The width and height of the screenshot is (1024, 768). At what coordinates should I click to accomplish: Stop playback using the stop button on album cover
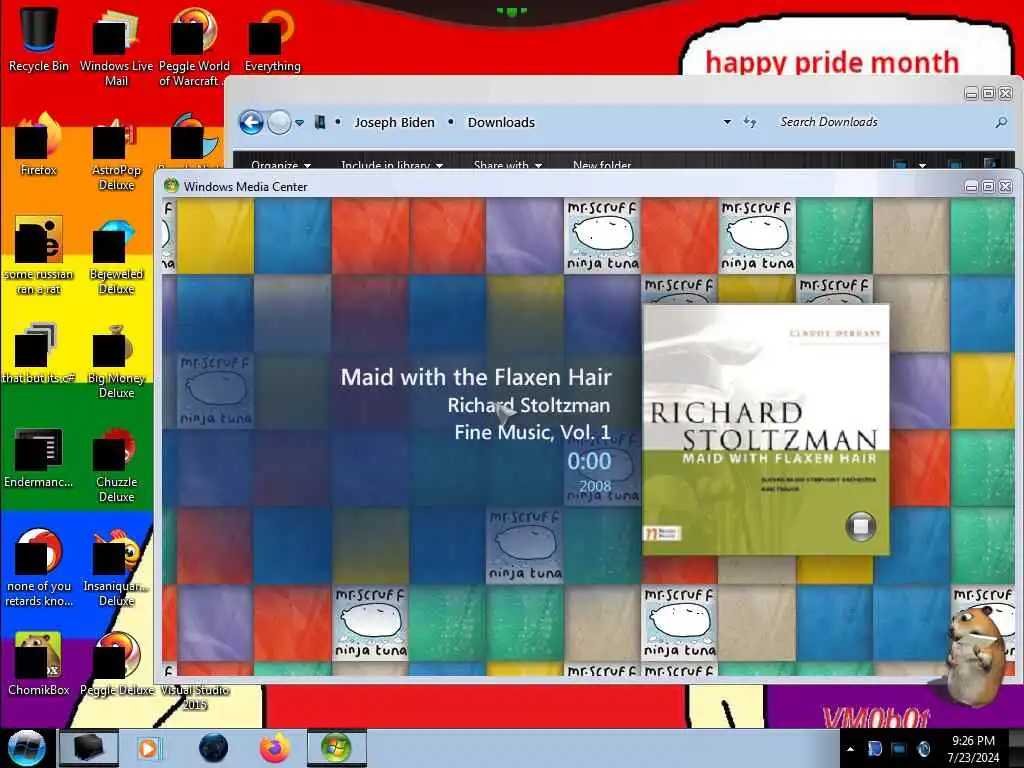coord(861,526)
